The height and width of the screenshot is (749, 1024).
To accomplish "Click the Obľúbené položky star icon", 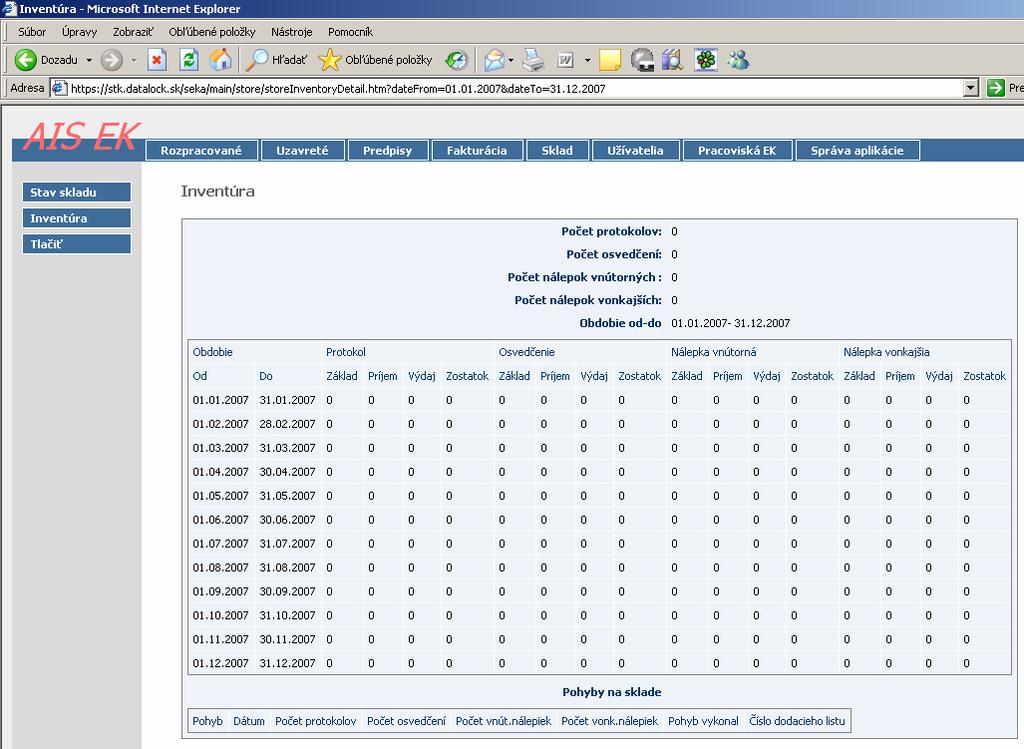I will click(x=329, y=60).
